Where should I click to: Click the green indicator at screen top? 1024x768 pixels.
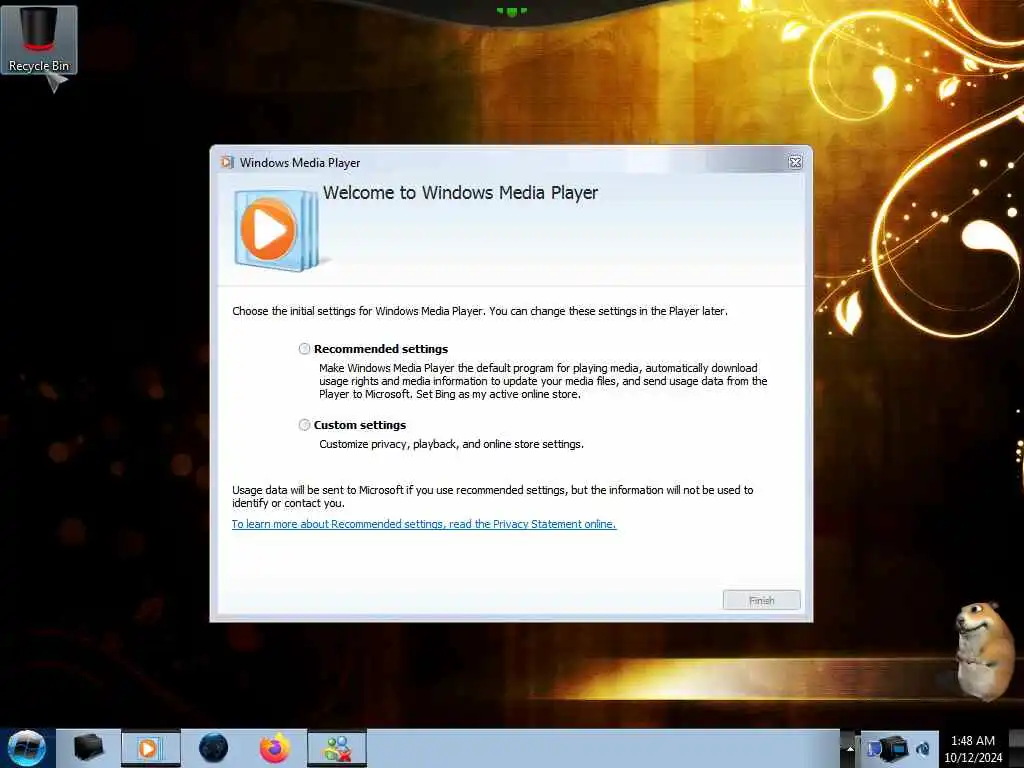(511, 11)
